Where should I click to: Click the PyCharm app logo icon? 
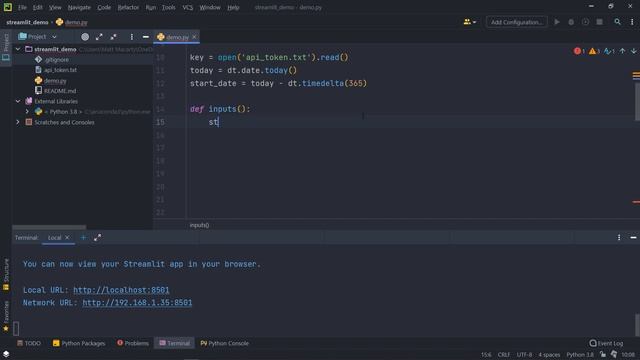point(7,7)
